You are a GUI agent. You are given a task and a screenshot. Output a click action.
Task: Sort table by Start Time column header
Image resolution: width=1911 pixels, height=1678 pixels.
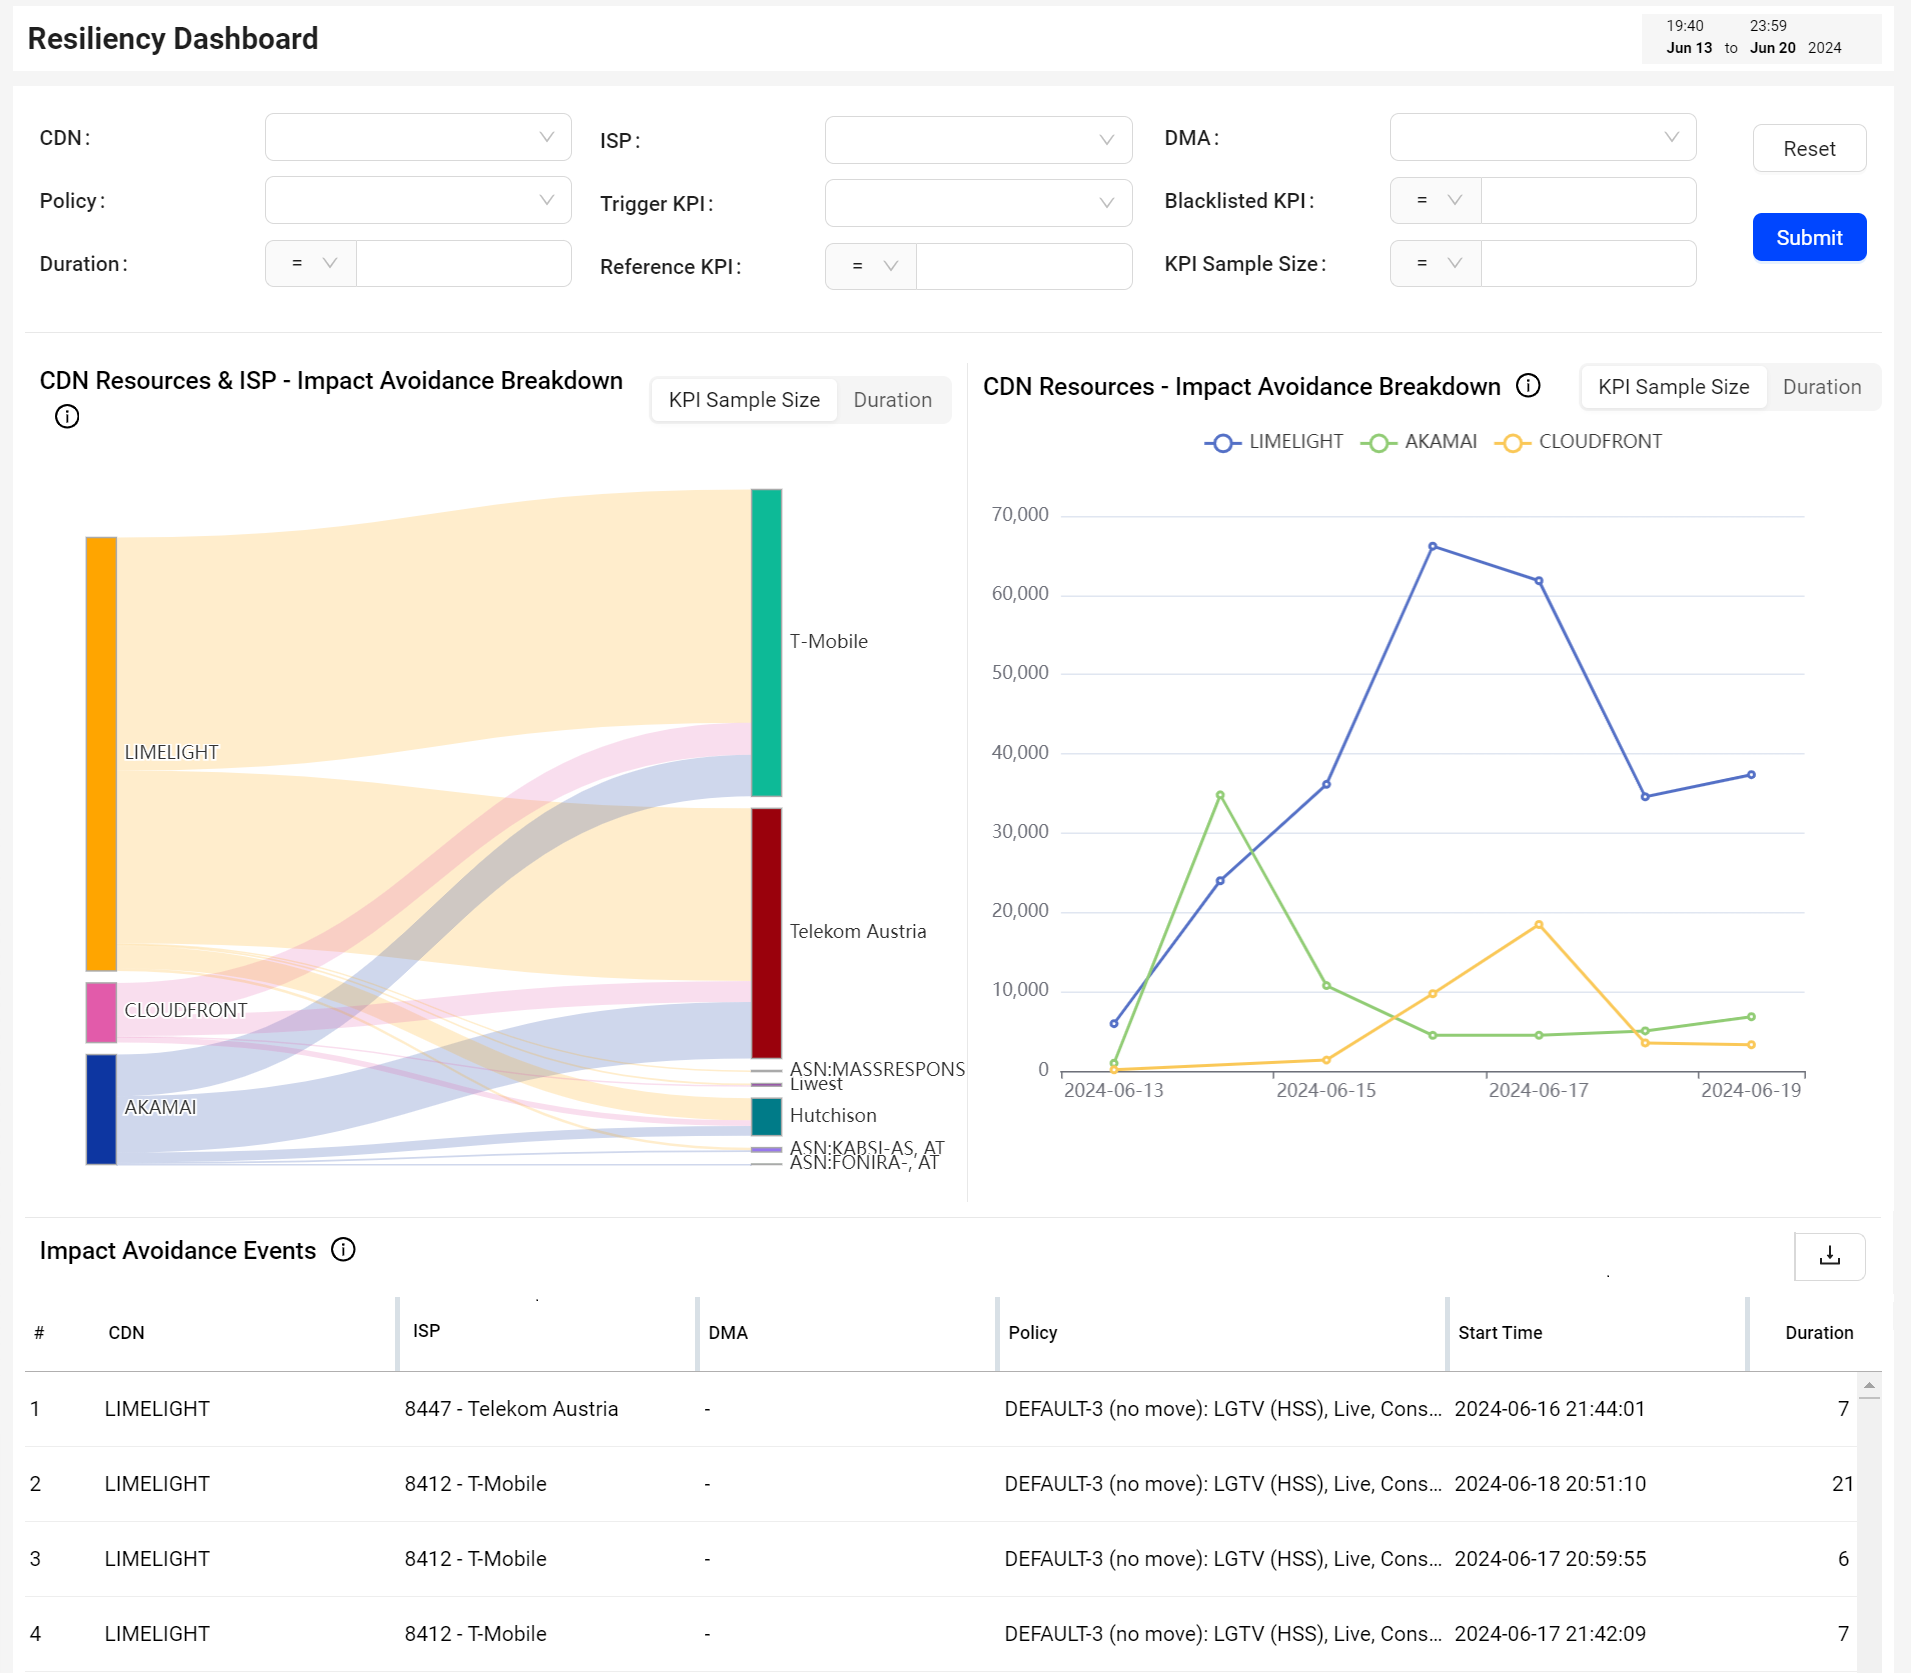coord(1499,1333)
